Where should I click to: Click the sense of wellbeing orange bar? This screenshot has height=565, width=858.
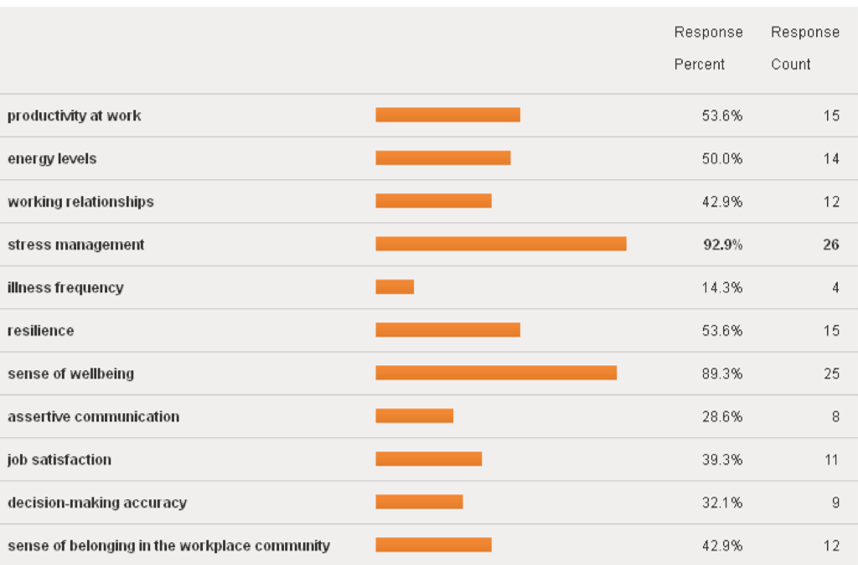tap(496, 373)
